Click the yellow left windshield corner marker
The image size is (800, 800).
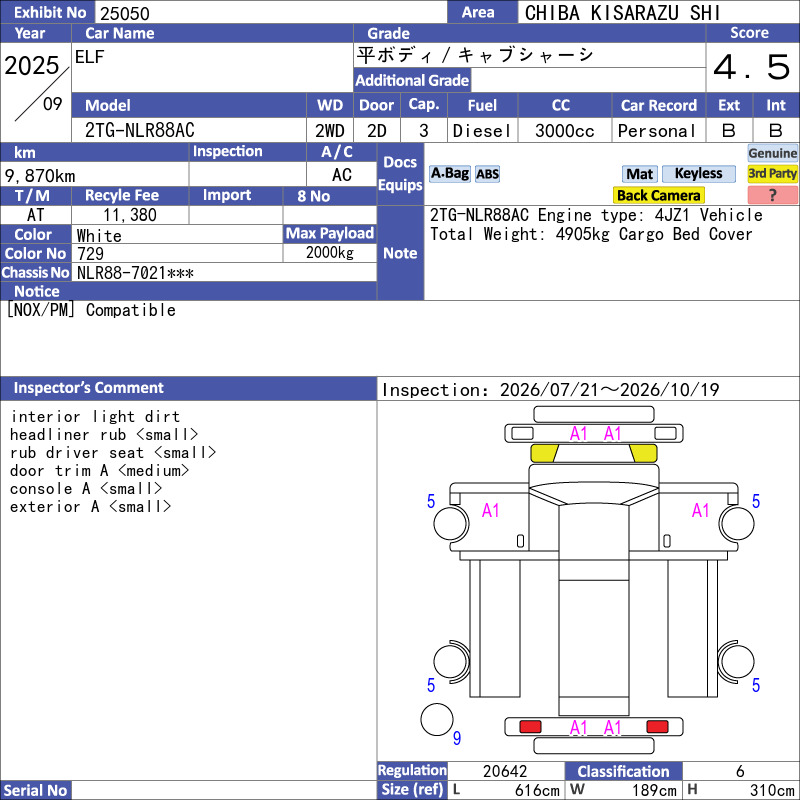tap(544, 453)
